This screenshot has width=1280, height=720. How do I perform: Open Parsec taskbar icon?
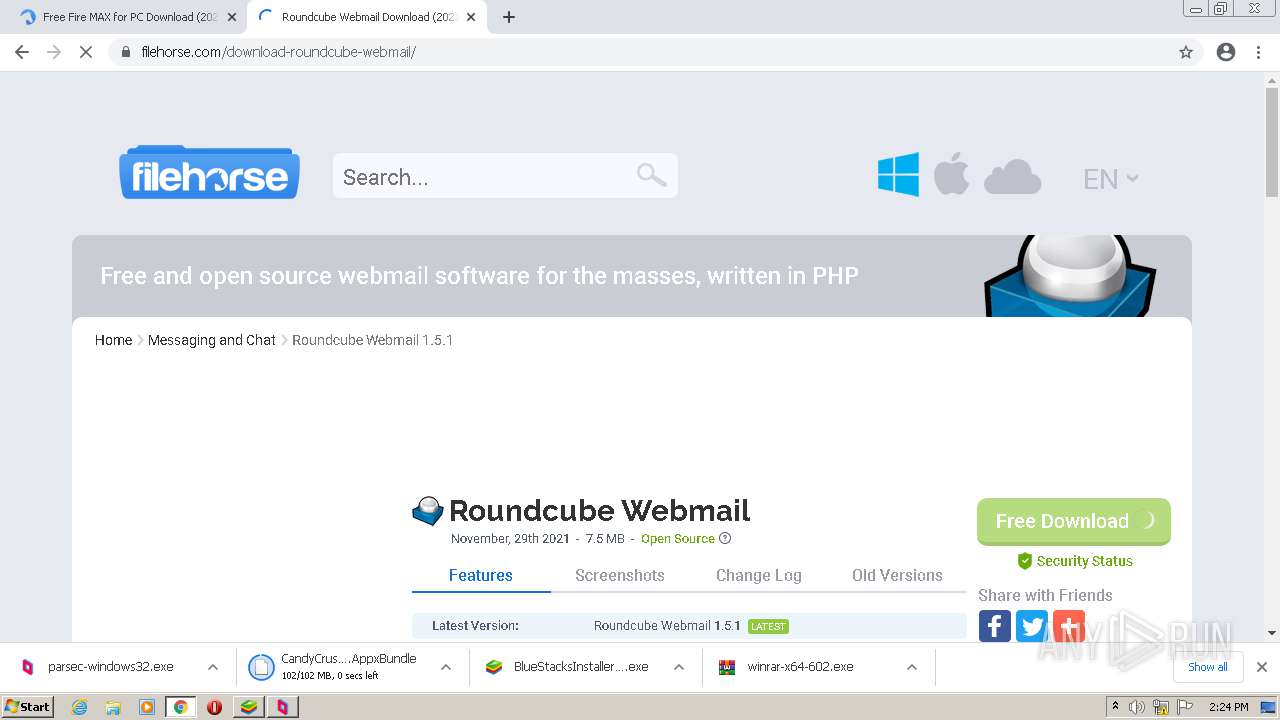point(283,707)
